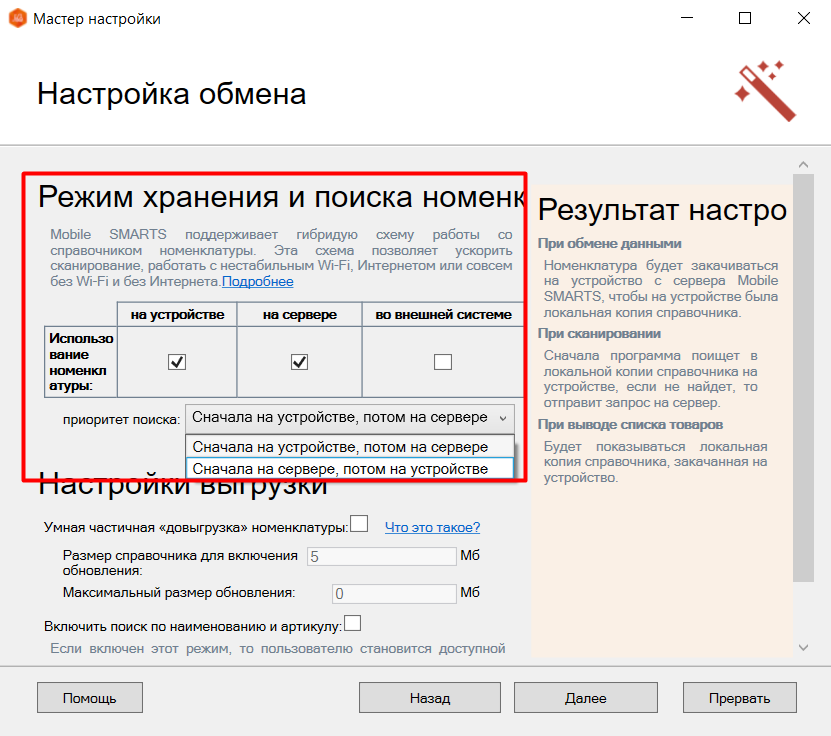This screenshot has width=831, height=736.
Task: Close the Мастер настройки window
Action: tap(803, 18)
